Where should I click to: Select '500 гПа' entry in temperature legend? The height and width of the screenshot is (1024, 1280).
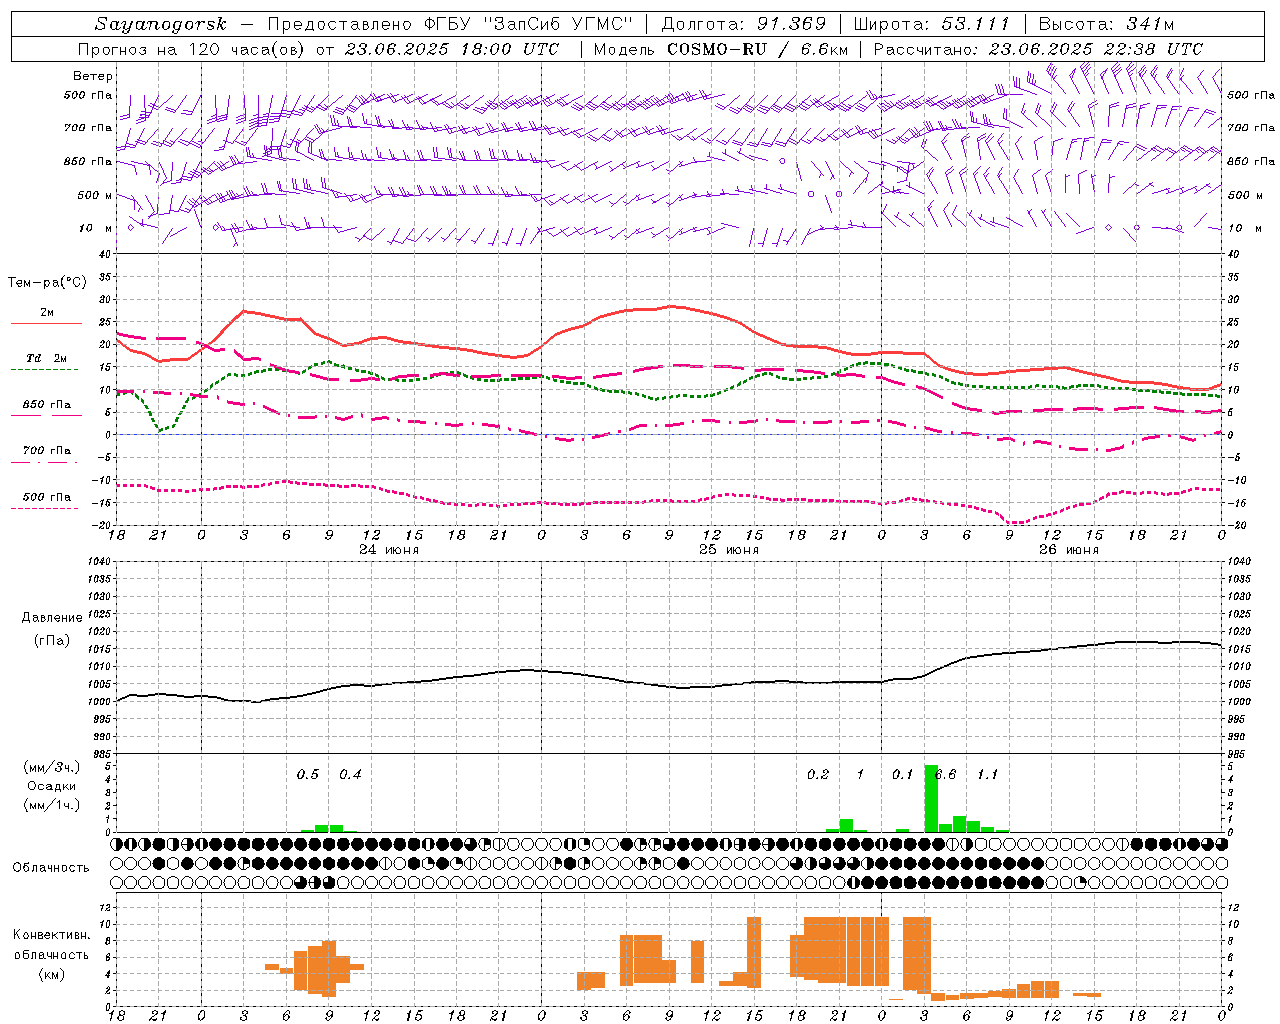[x=47, y=497]
